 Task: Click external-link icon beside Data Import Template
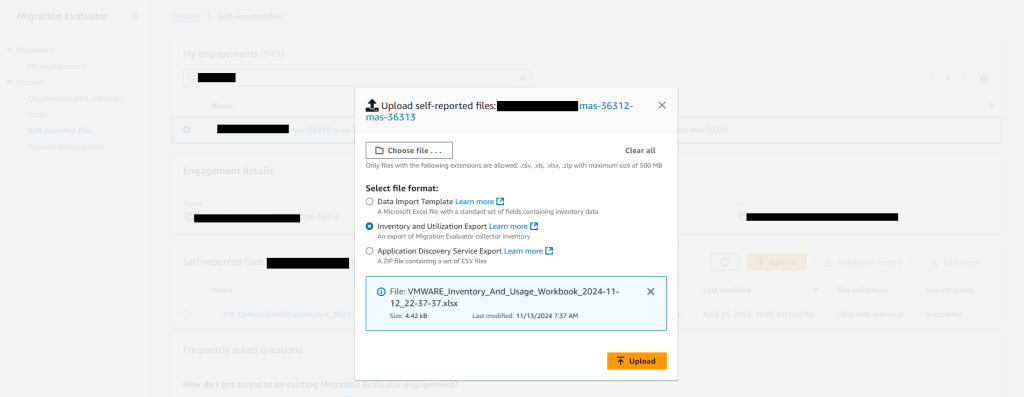[x=500, y=202]
